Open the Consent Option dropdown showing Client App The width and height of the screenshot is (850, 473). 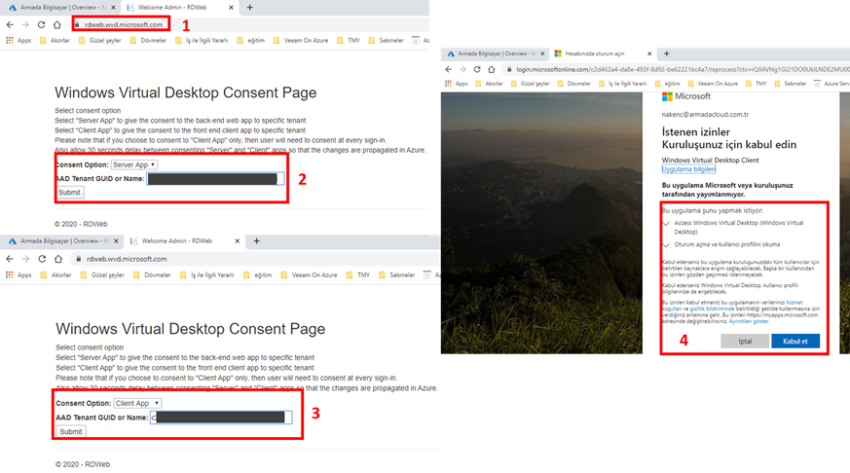click(138, 403)
